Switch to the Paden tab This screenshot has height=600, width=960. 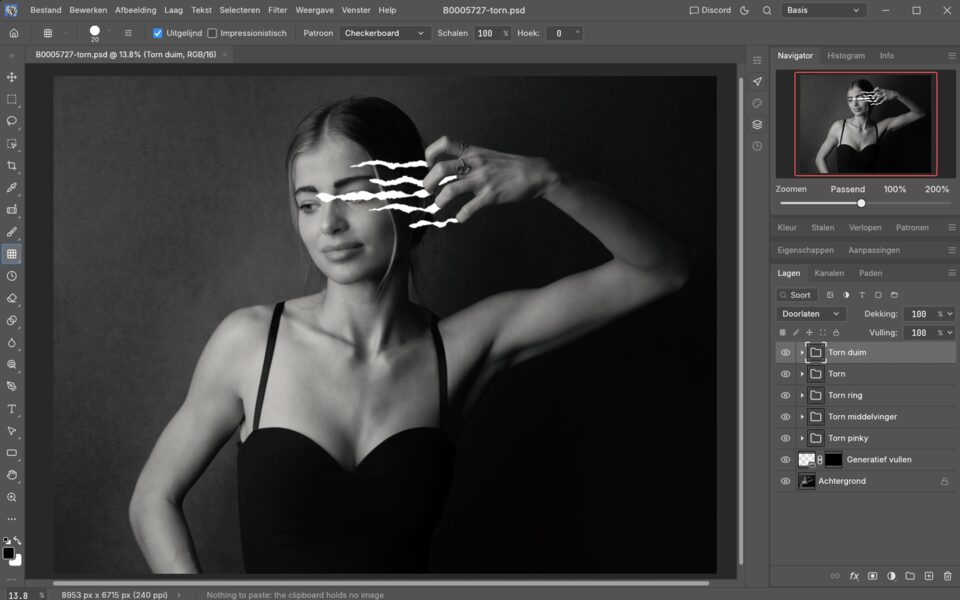(870, 274)
